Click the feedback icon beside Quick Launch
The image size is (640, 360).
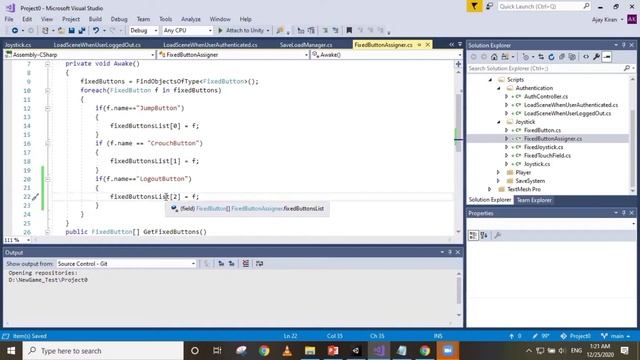[x=489, y=6]
